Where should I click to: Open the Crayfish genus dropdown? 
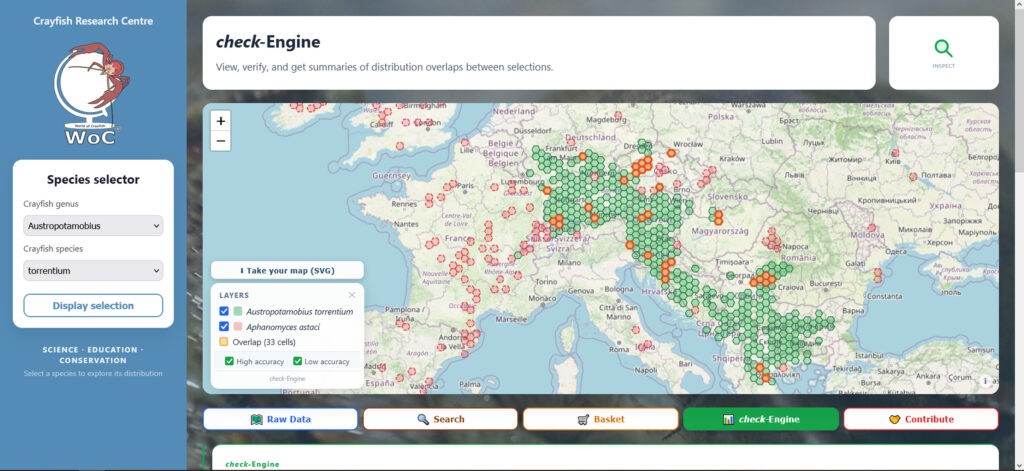pyautogui.click(x=93, y=226)
